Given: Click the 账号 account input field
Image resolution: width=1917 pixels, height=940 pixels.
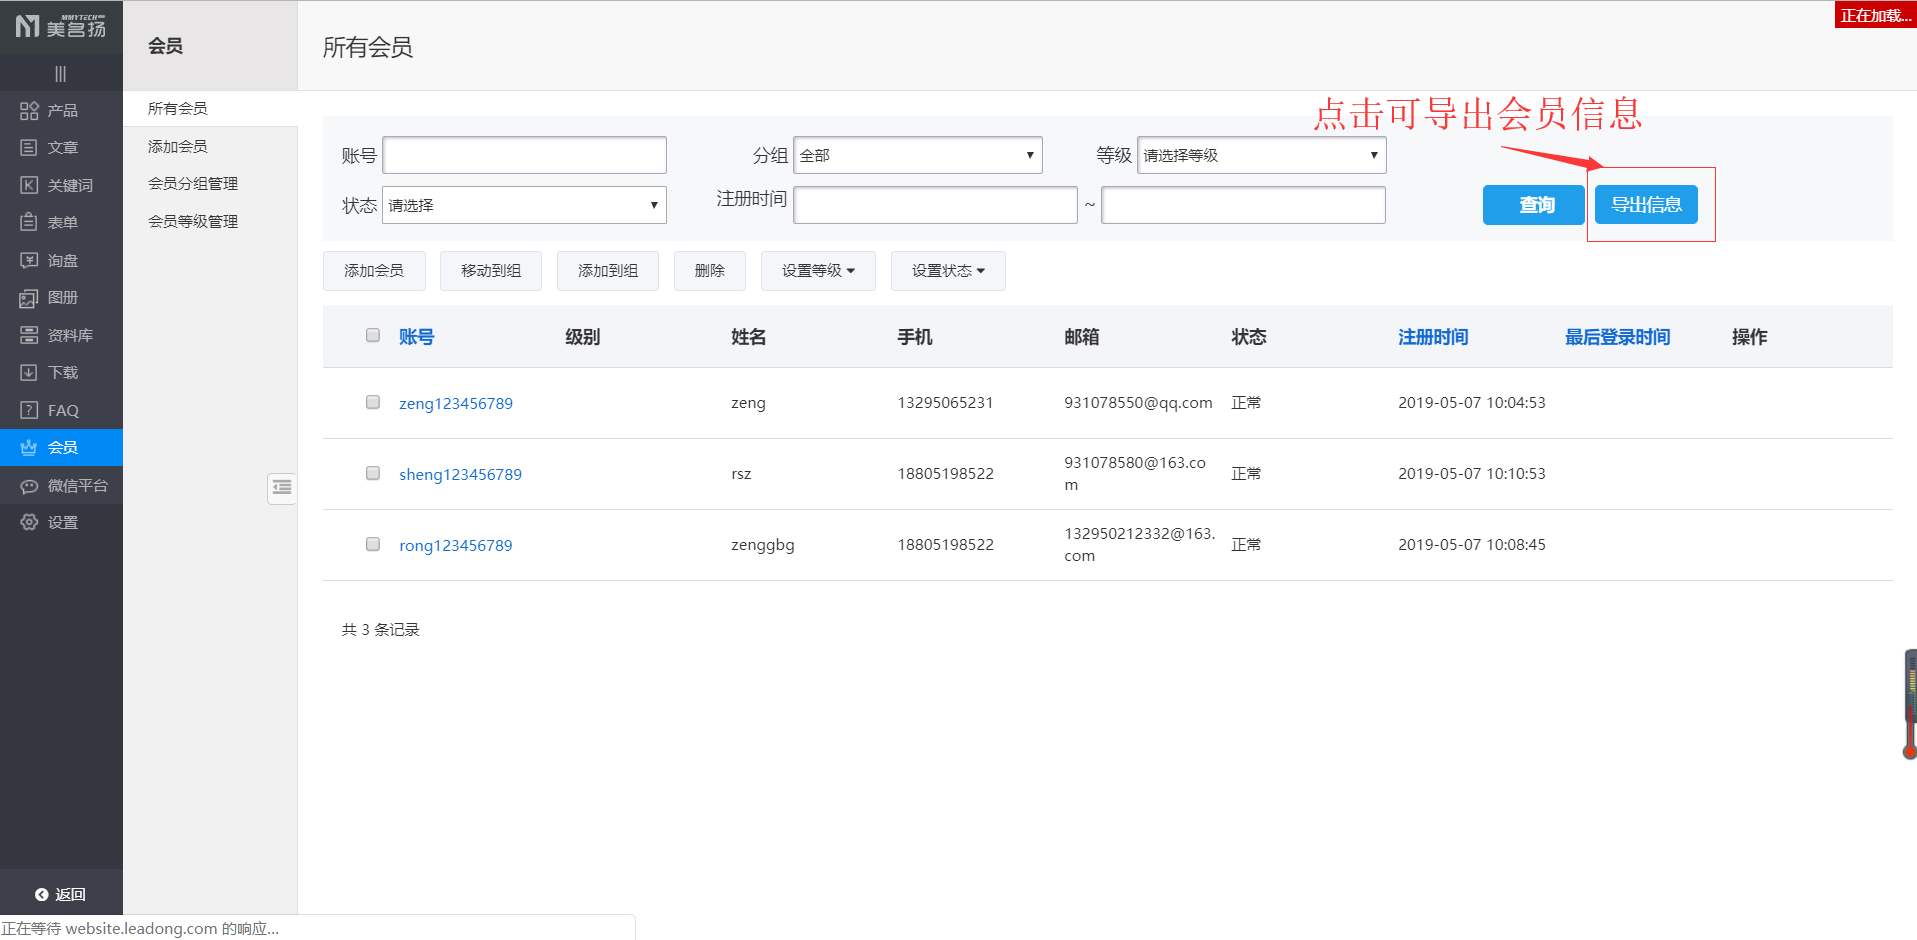Looking at the screenshot, I should (524, 155).
